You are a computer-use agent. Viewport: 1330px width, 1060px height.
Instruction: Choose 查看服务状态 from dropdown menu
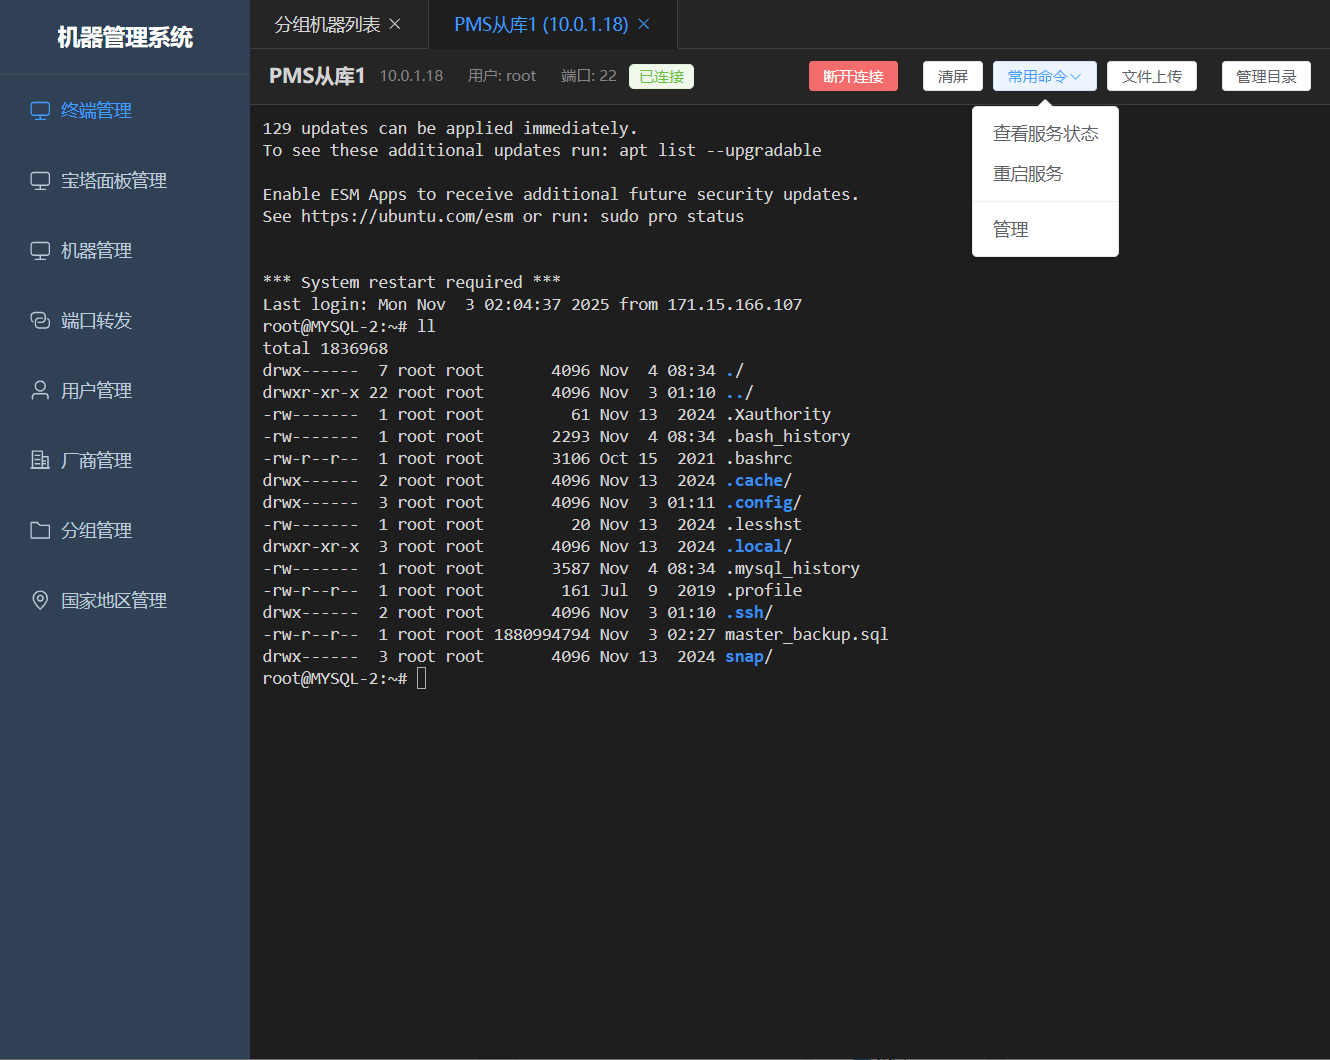click(1045, 134)
